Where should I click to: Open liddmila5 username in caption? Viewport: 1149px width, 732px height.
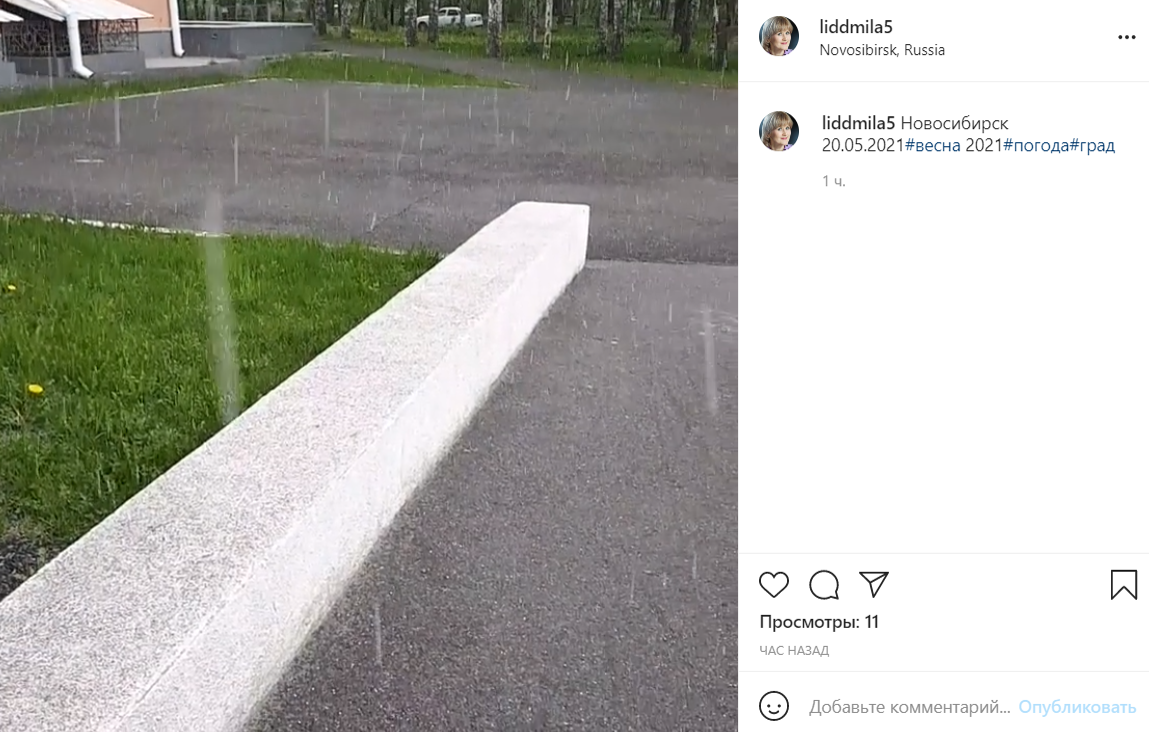(x=858, y=122)
